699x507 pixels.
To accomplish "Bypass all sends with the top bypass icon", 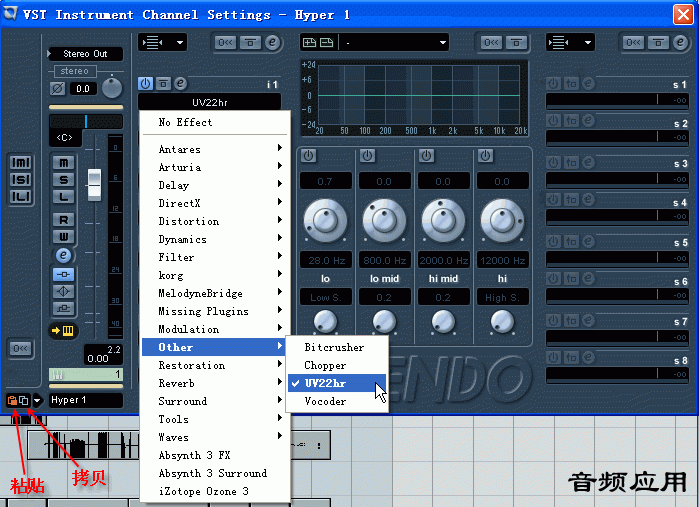I will [x=658, y=43].
